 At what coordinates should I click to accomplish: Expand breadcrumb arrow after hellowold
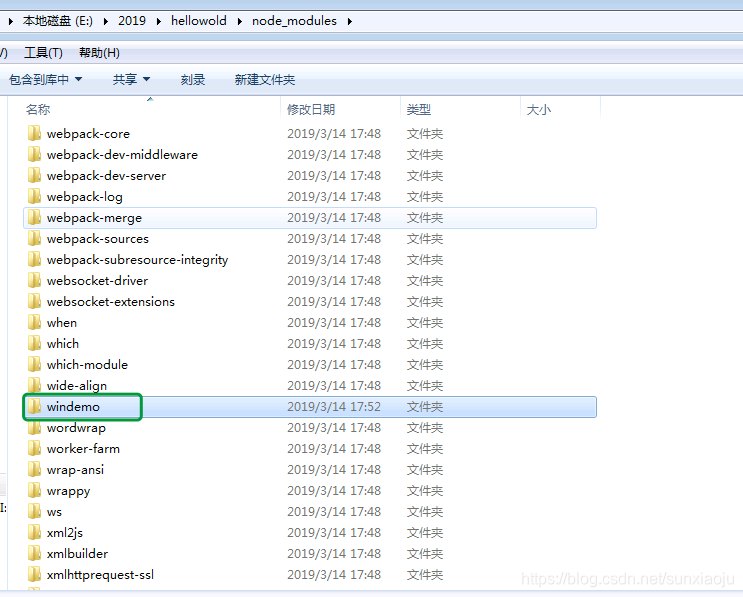[x=240, y=21]
